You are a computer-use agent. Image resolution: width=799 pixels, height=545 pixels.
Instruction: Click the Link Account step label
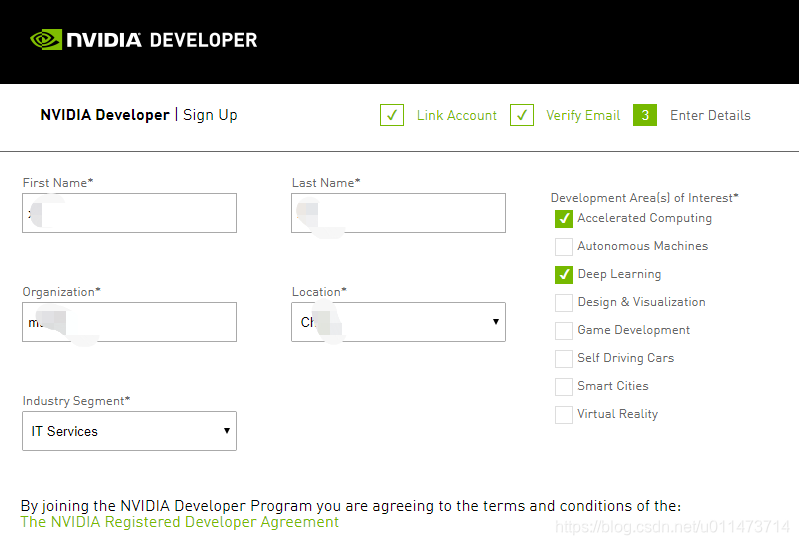pos(457,116)
